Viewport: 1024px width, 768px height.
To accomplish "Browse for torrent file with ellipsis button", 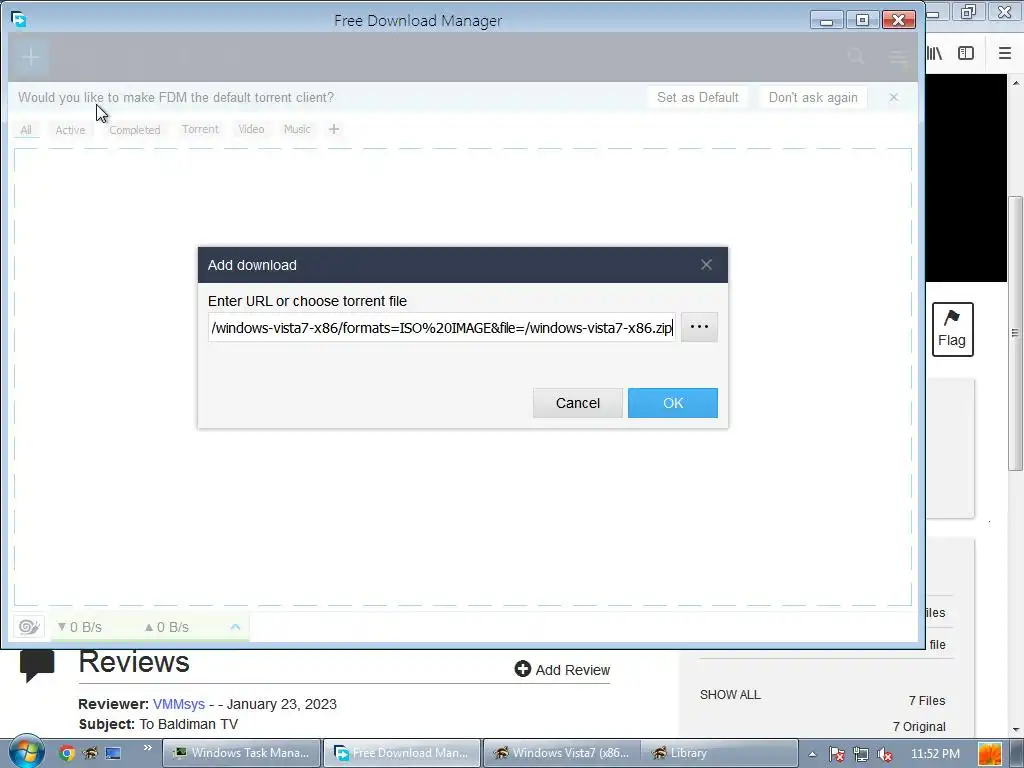I will pos(699,327).
